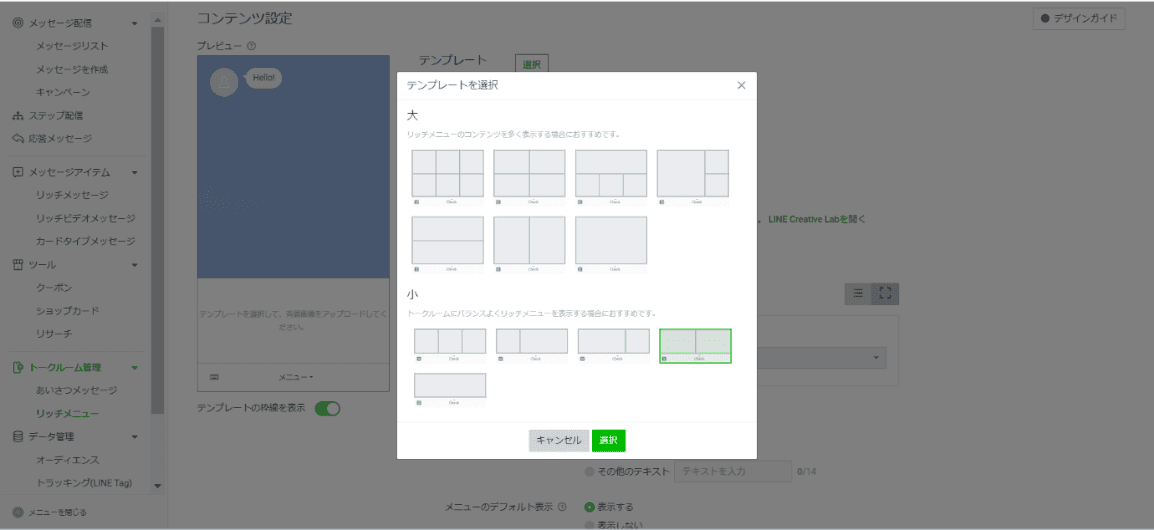Open リッチメッセージ in the sidebar

point(72,195)
